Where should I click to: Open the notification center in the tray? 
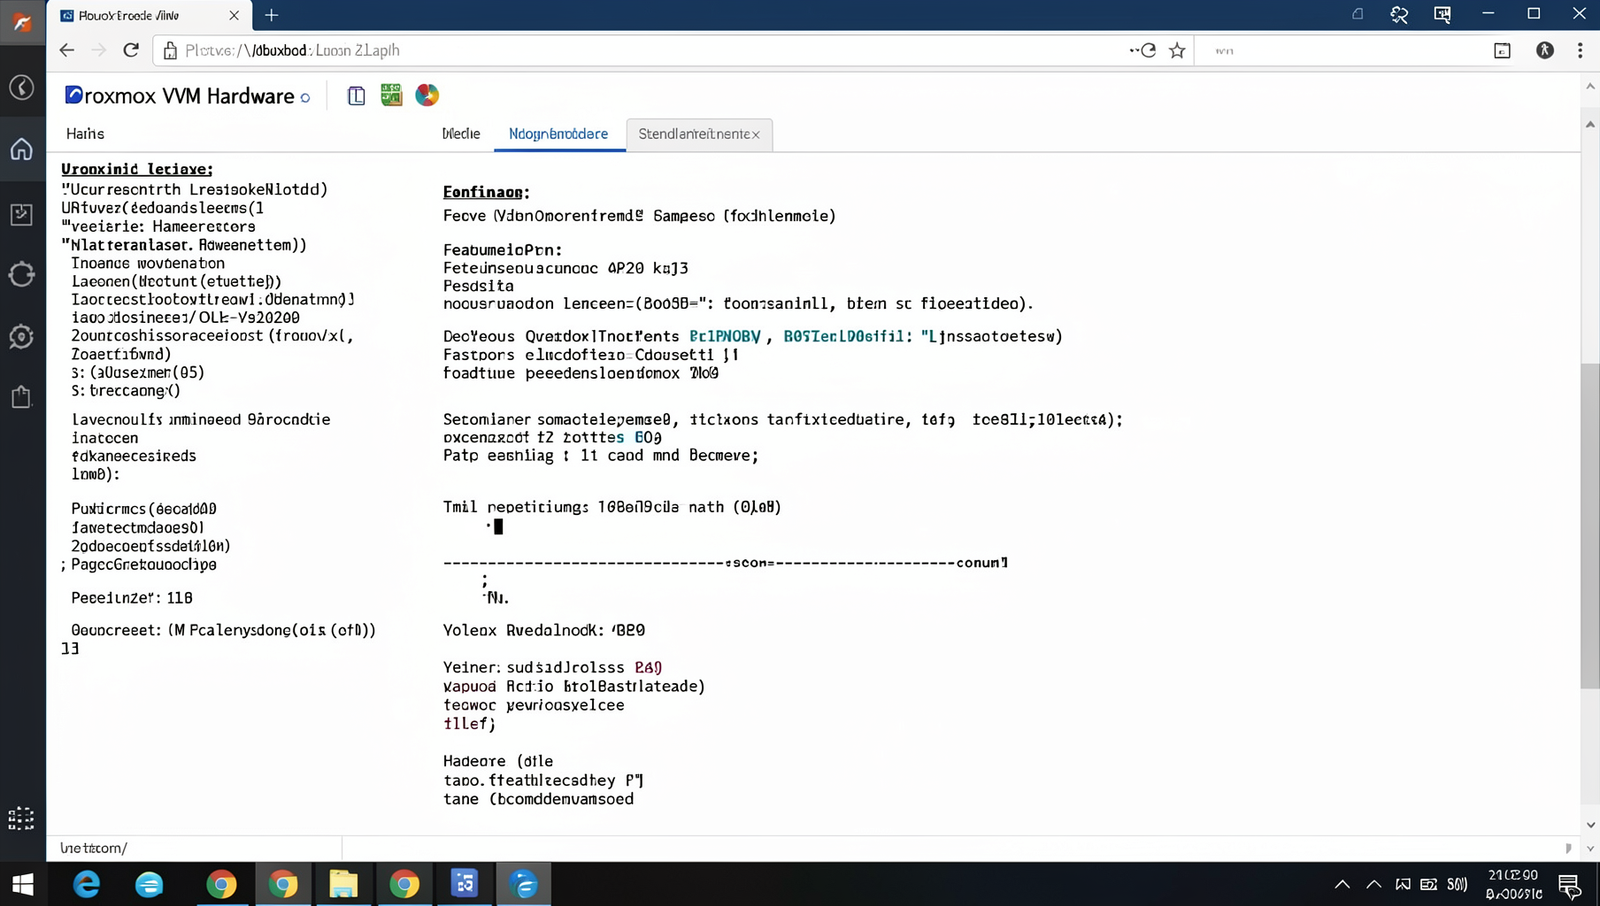1569,885
